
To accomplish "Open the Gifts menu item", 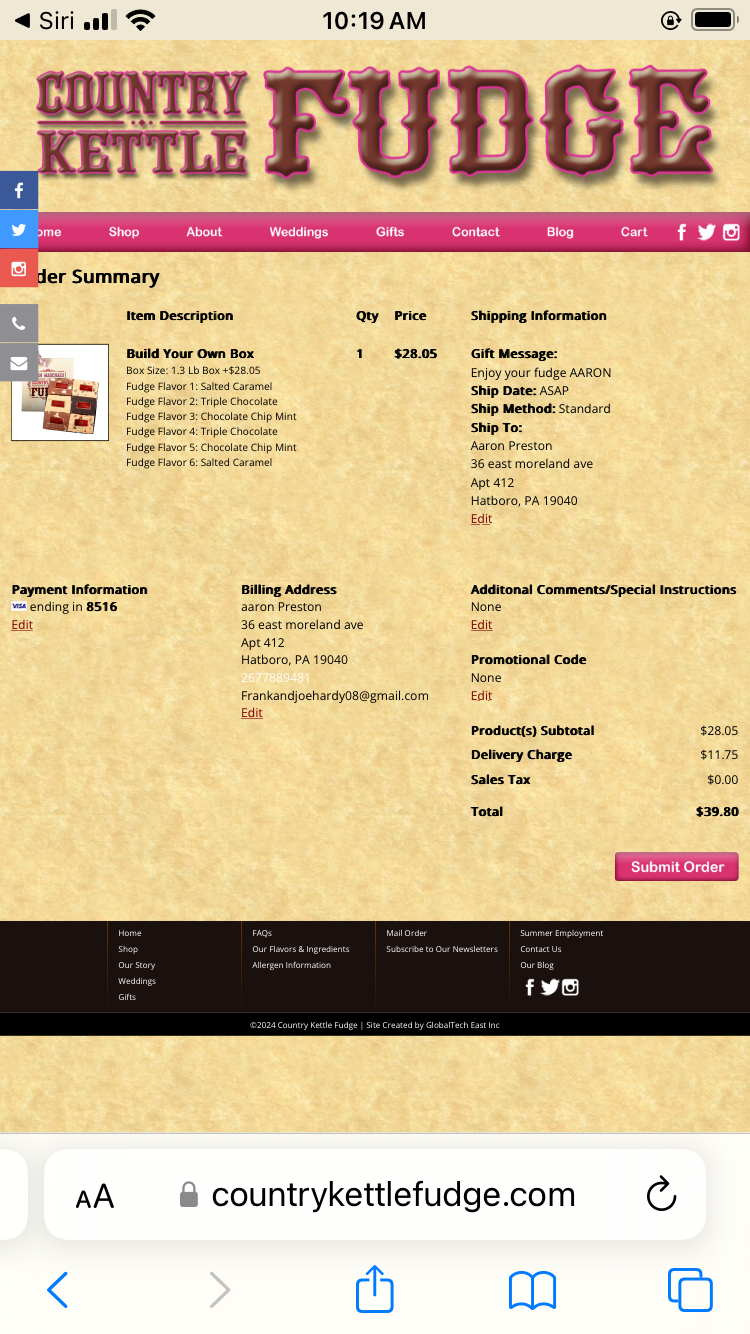I will (x=390, y=232).
